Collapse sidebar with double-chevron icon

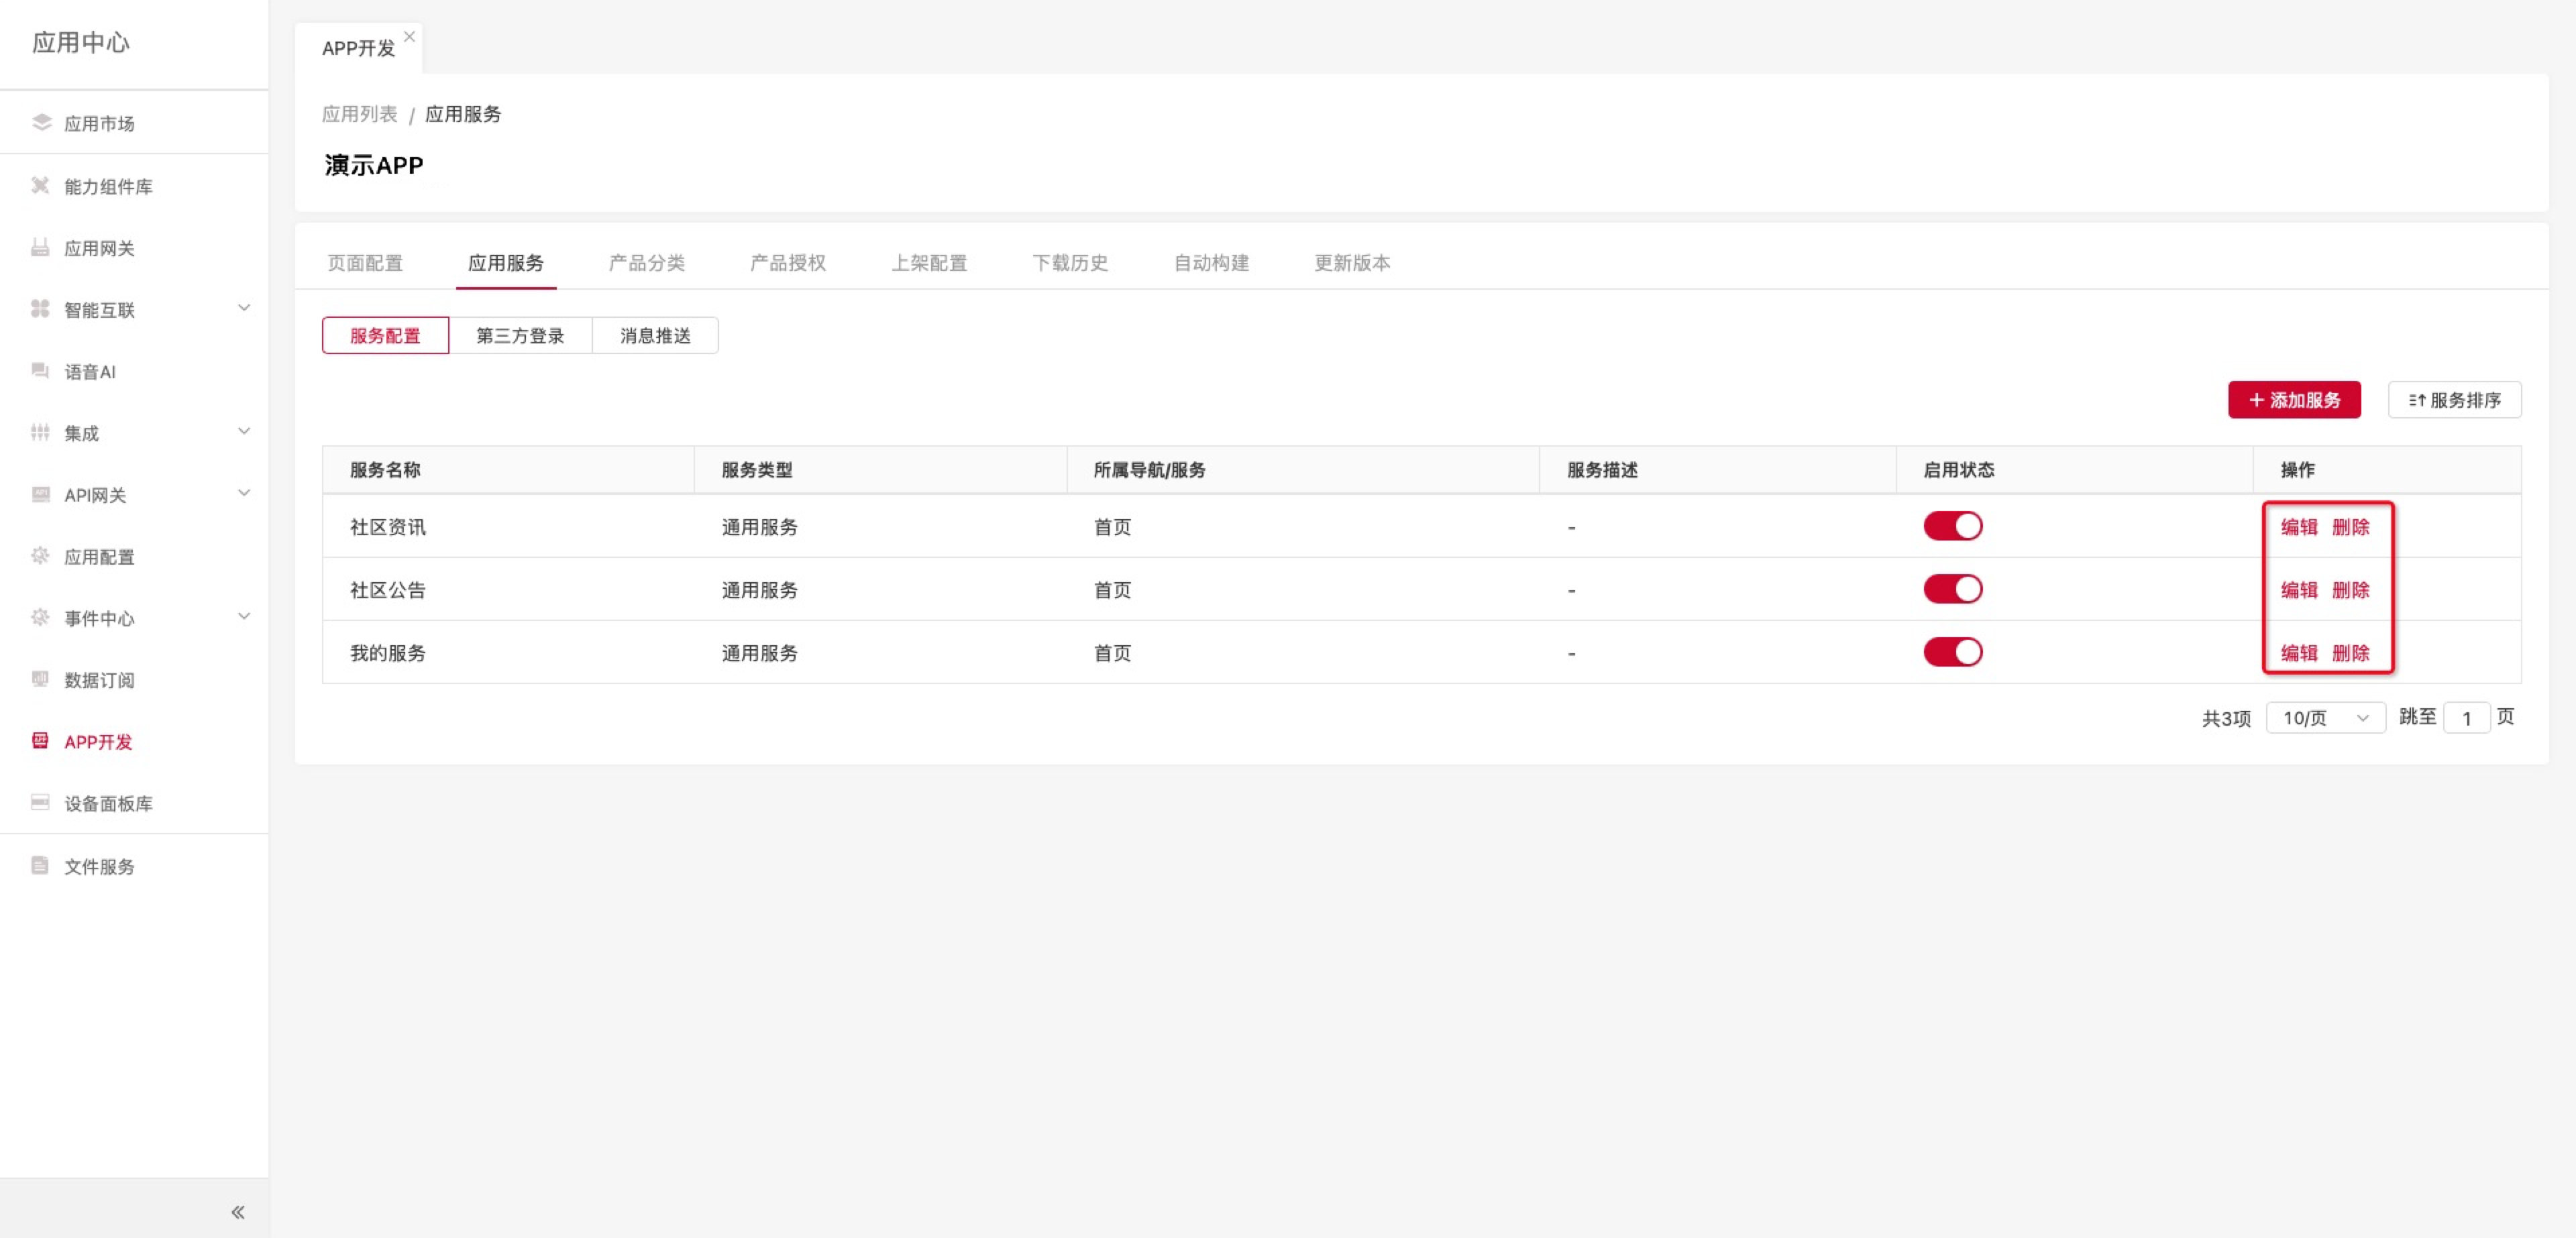[x=238, y=1212]
